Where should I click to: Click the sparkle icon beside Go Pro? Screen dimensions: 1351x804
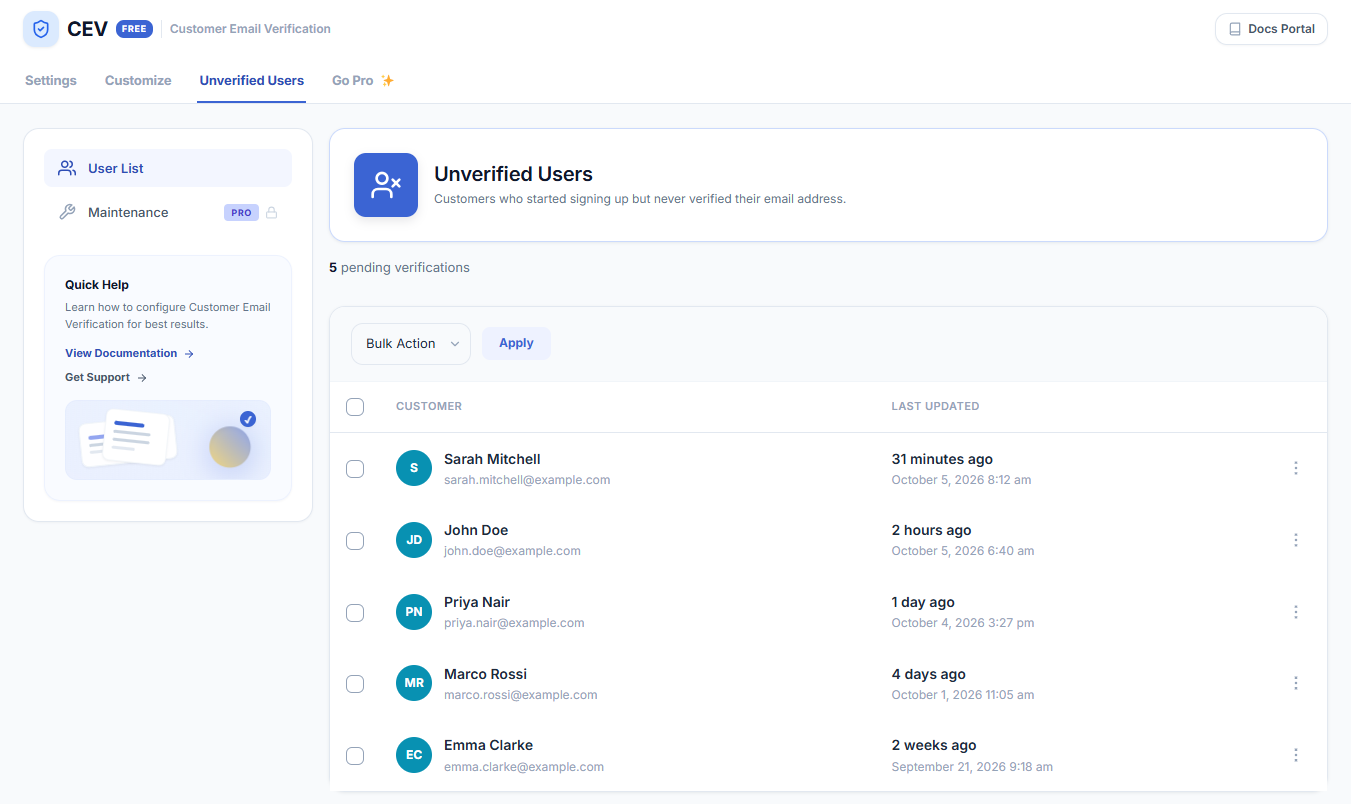pos(388,80)
